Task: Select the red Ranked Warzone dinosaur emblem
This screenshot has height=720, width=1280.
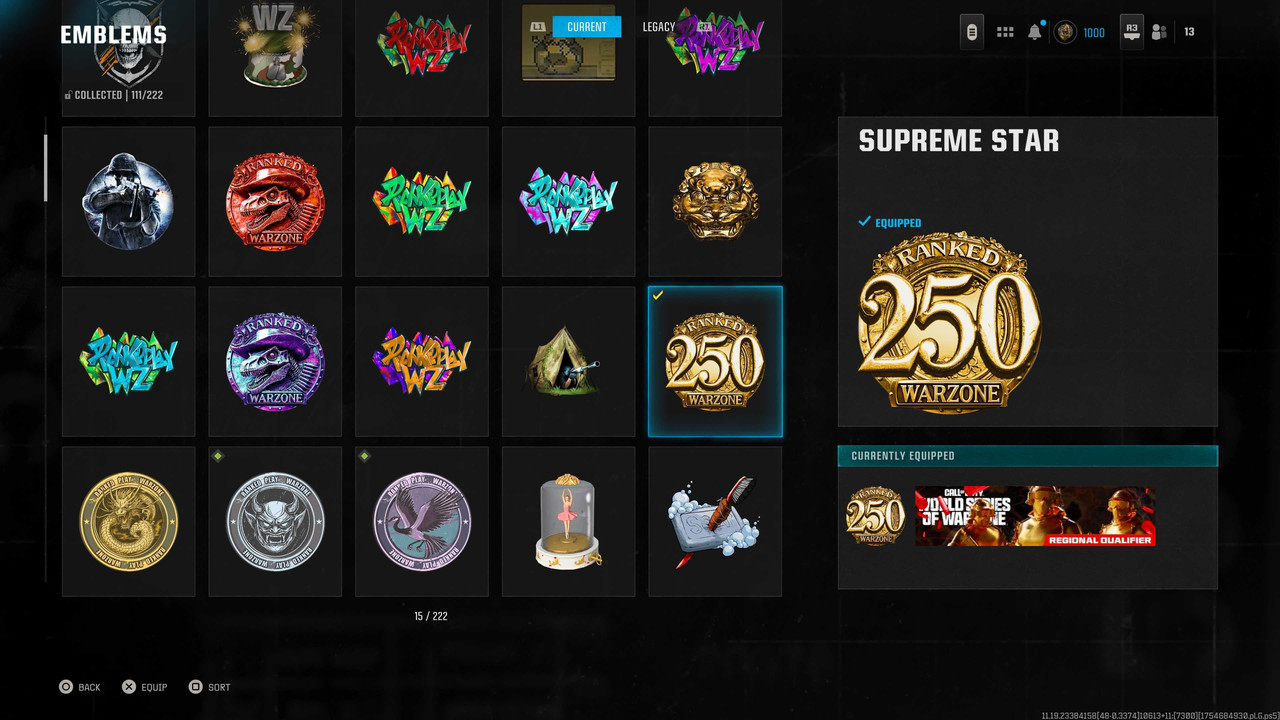Action: 275,201
